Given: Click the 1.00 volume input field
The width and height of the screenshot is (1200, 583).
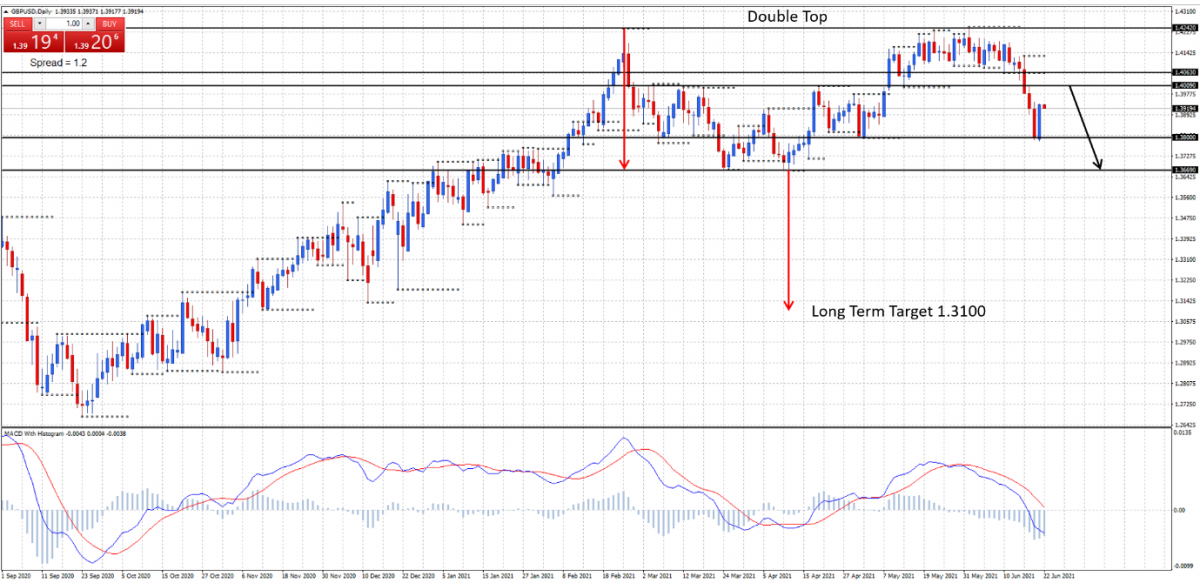Looking at the screenshot, I should [64, 21].
